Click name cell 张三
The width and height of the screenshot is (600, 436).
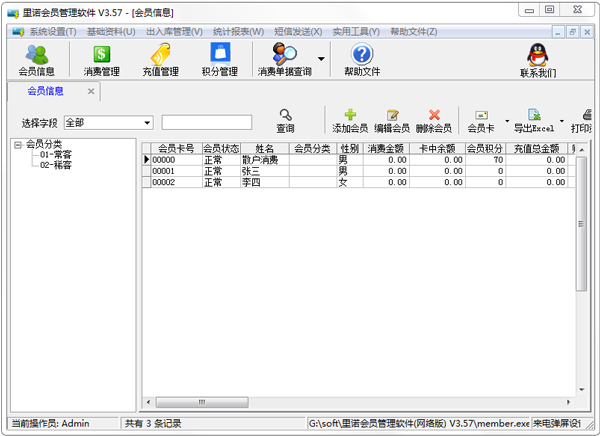(x=264, y=171)
